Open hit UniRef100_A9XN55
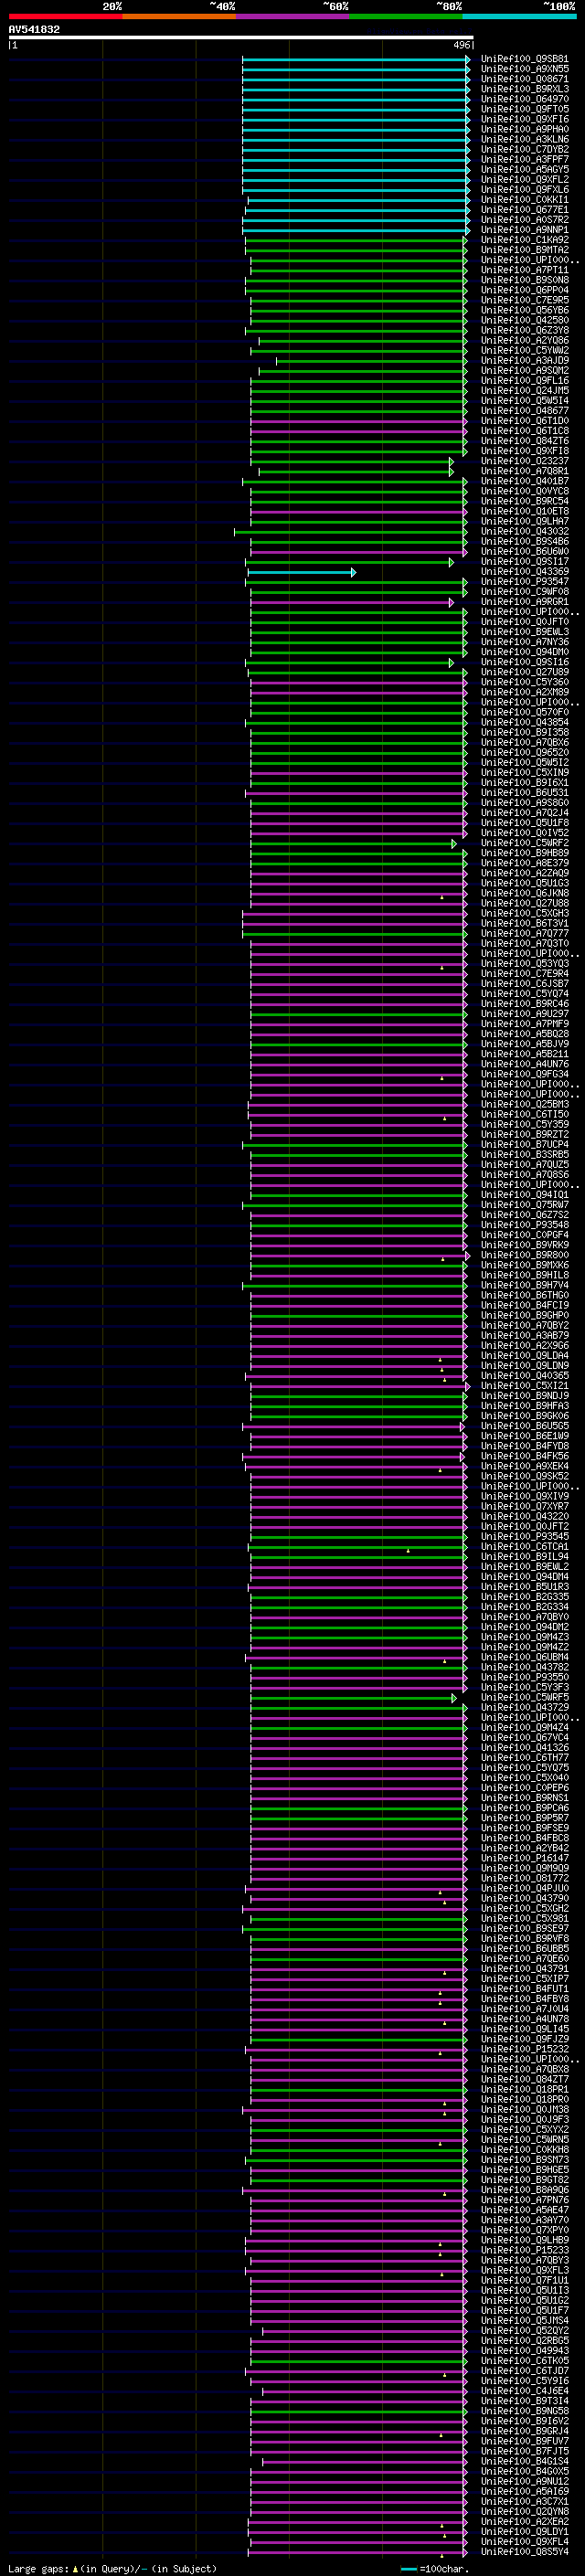 point(525,70)
